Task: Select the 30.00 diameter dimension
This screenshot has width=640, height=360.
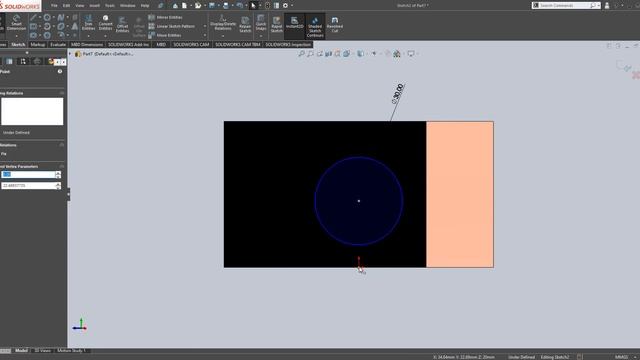Action: (398, 93)
